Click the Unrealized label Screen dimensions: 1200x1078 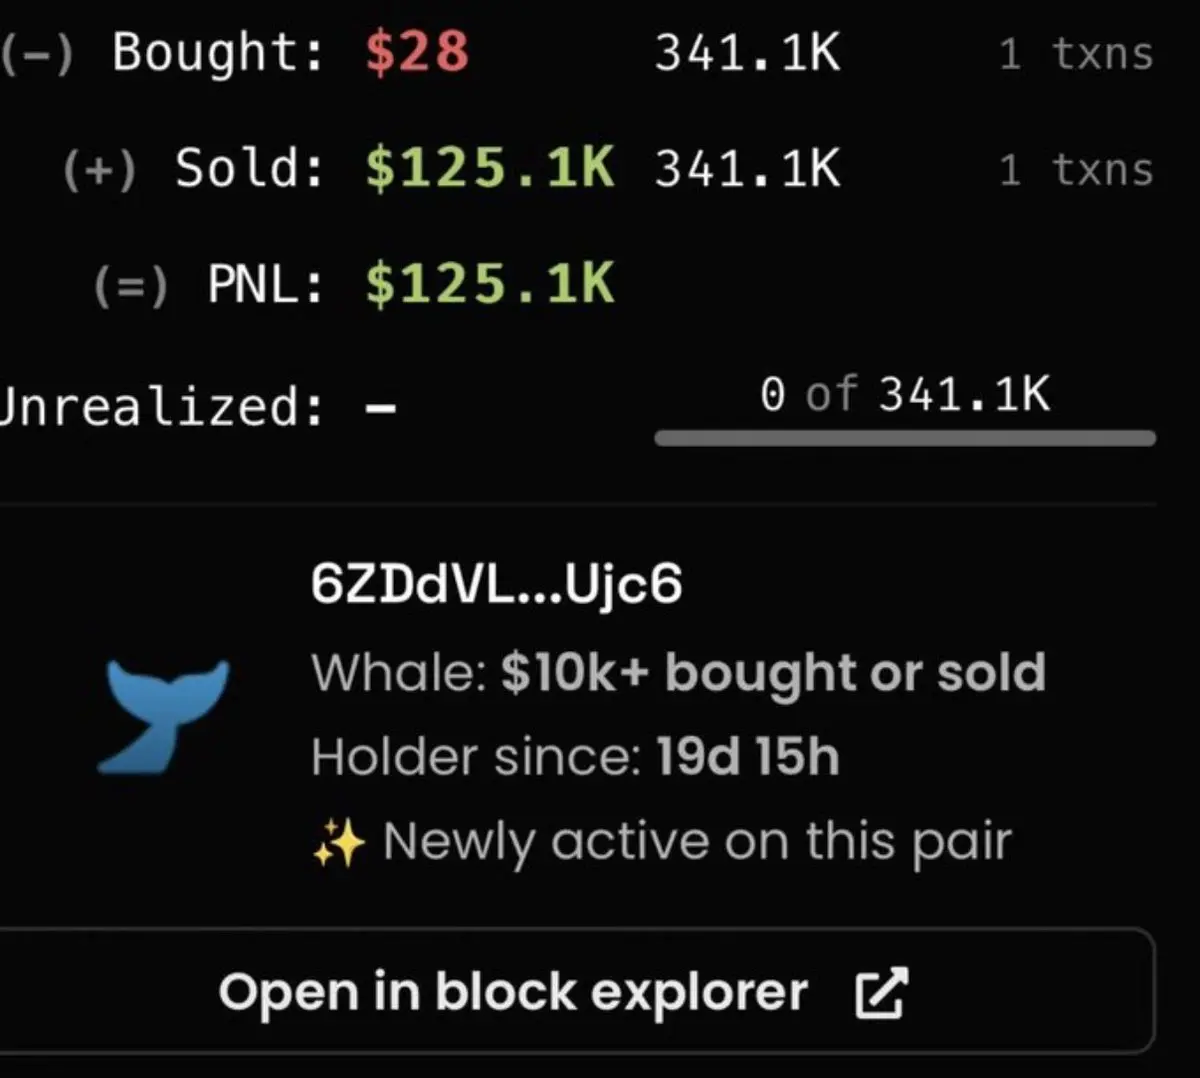click(162, 407)
